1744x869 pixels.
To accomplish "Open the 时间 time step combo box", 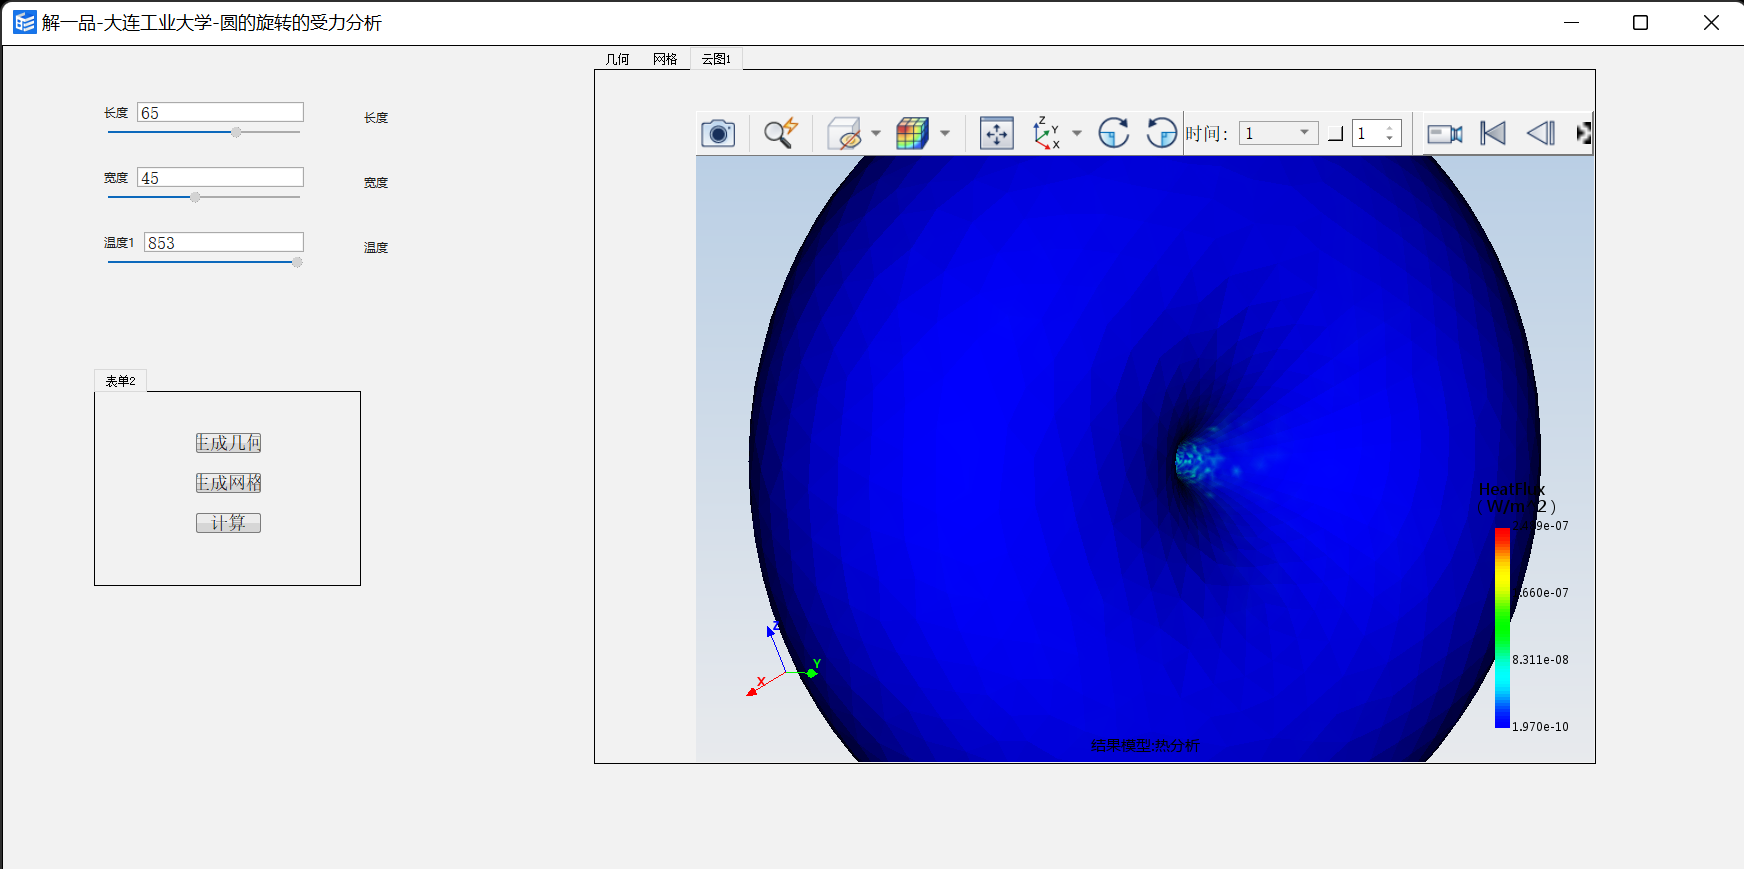I will [1279, 133].
